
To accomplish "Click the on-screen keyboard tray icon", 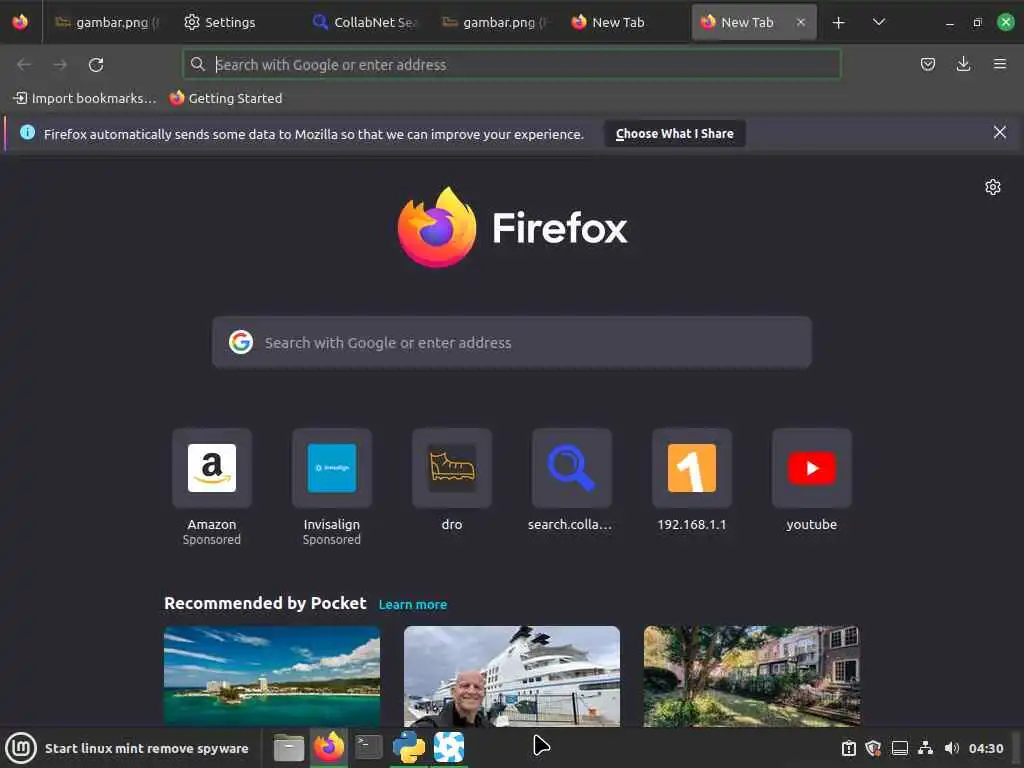I will (900, 748).
